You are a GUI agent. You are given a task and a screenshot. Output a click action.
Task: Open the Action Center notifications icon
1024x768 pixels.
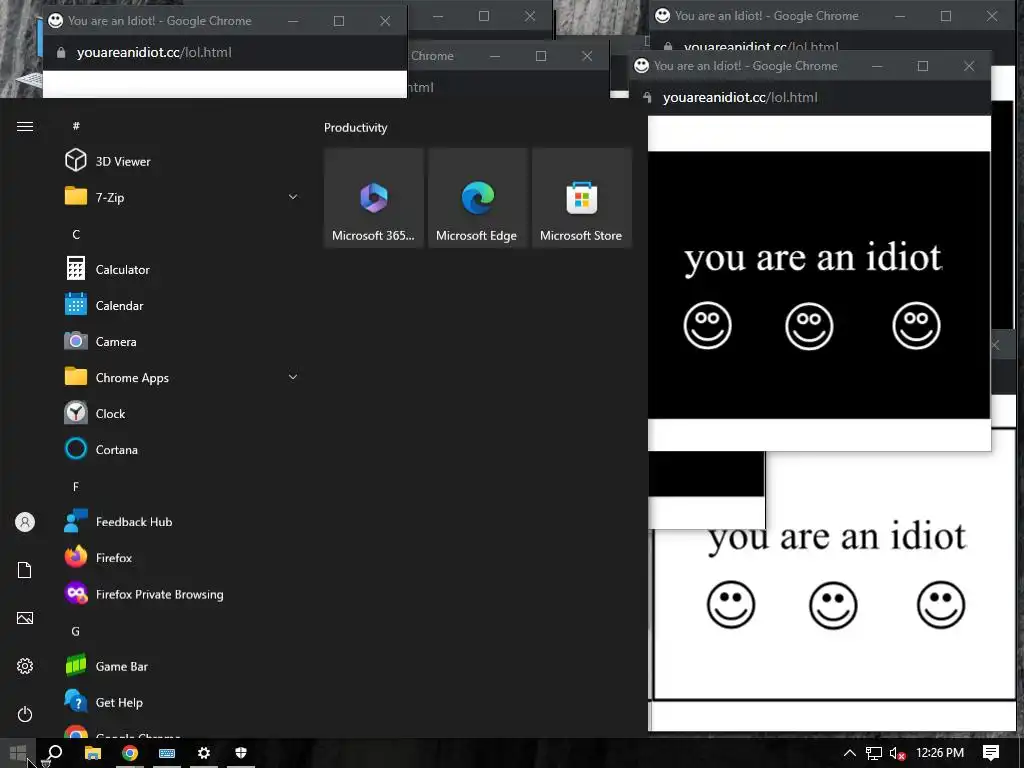click(x=991, y=753)
